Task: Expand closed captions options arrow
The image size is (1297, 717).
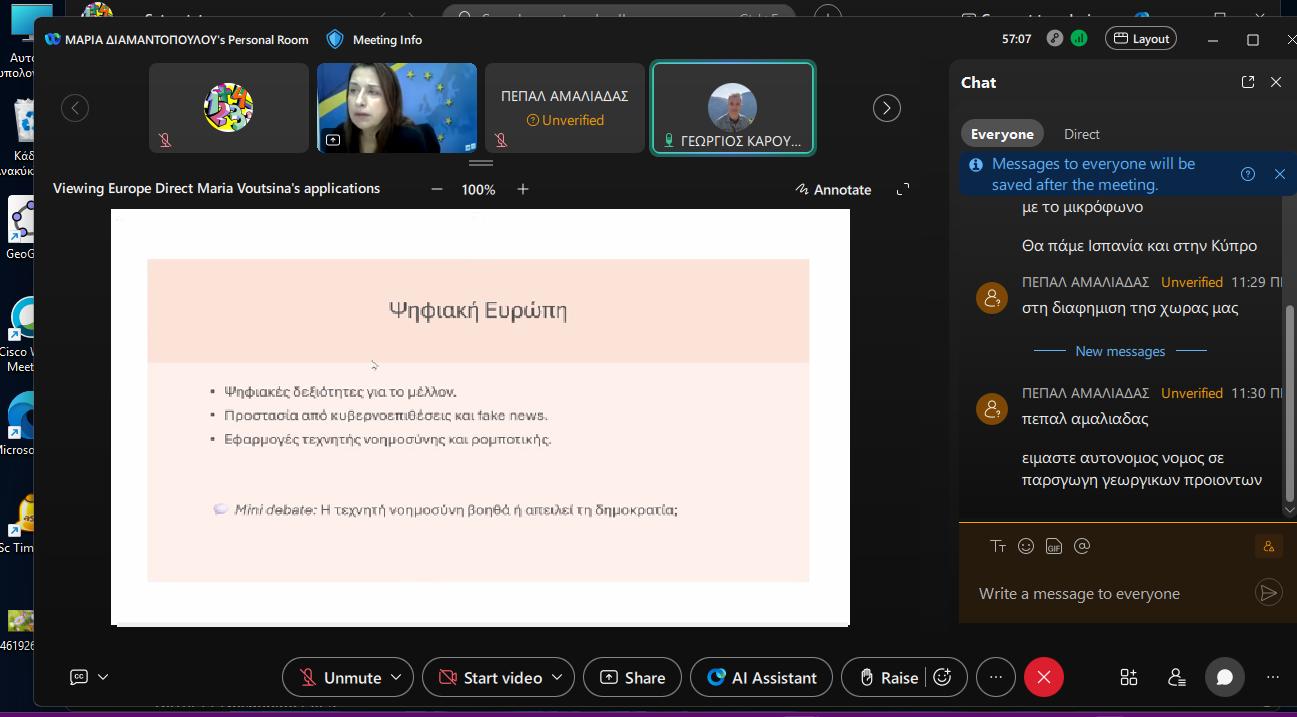Action: click(103, 677)
